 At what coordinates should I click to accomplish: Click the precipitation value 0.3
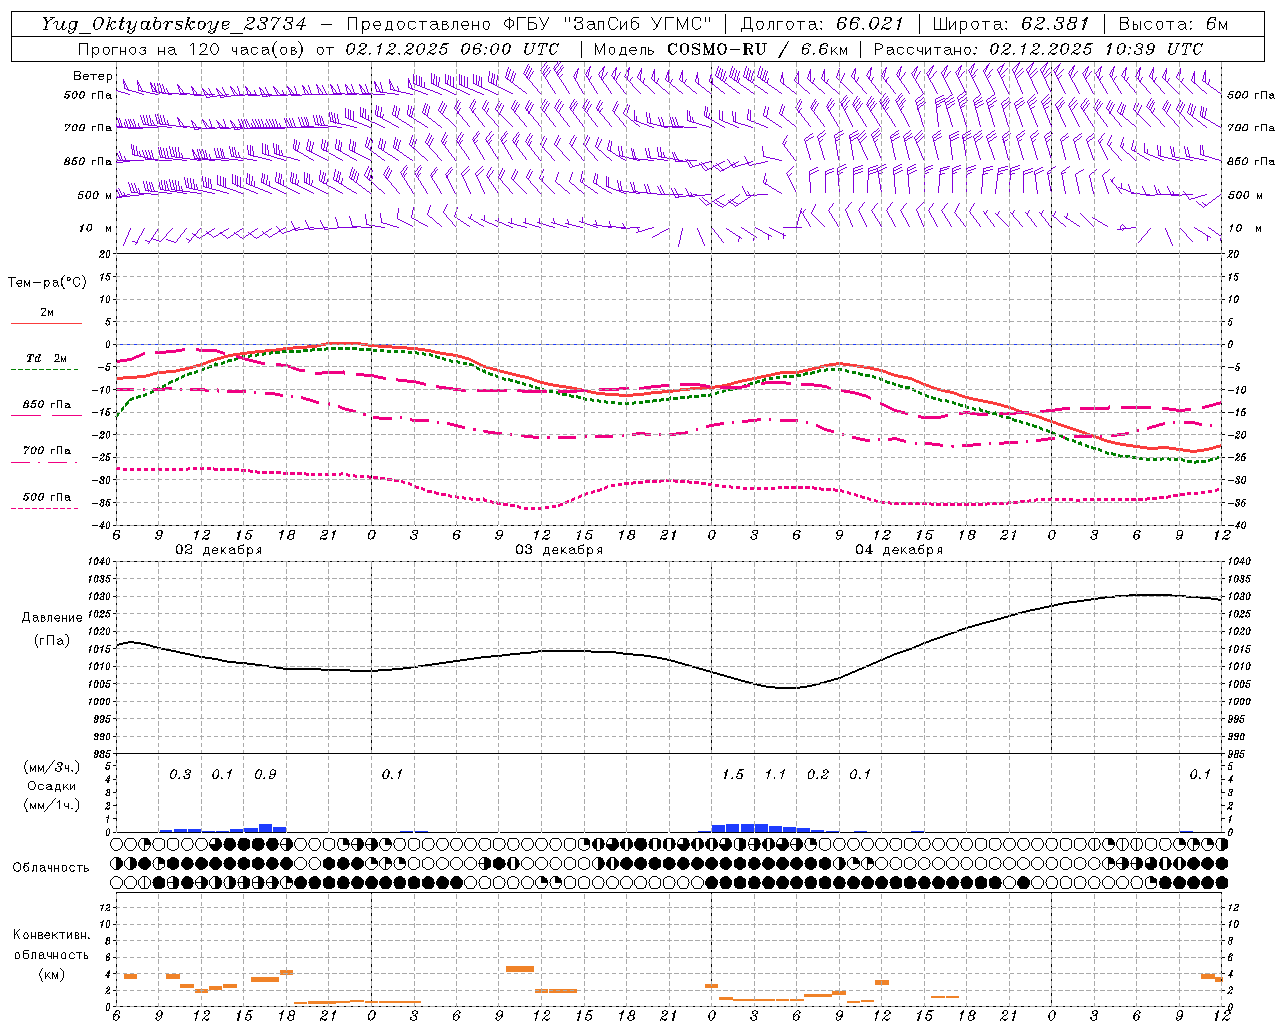pos(180,774)
